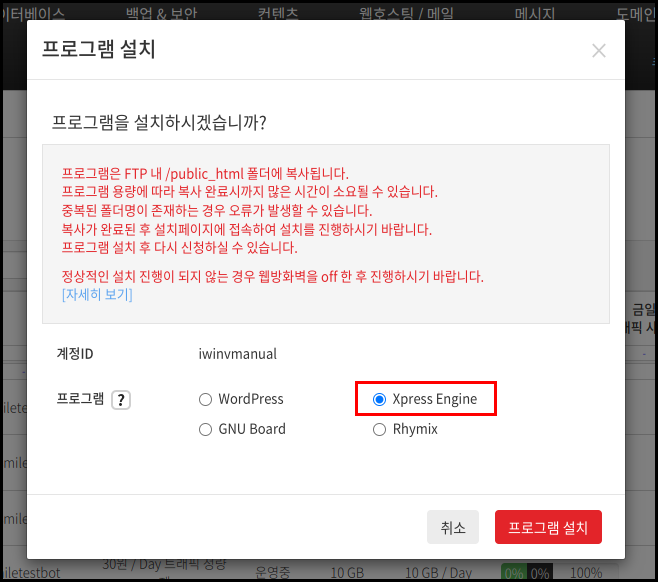This screenshot has height=582, width=658.
Task: Select the WordPress radio button
Action: [205, 399]
